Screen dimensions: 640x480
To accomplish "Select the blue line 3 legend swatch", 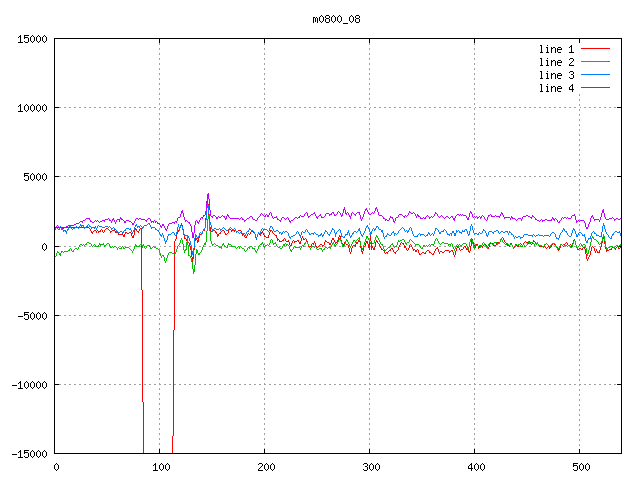I will pos(595,75).
